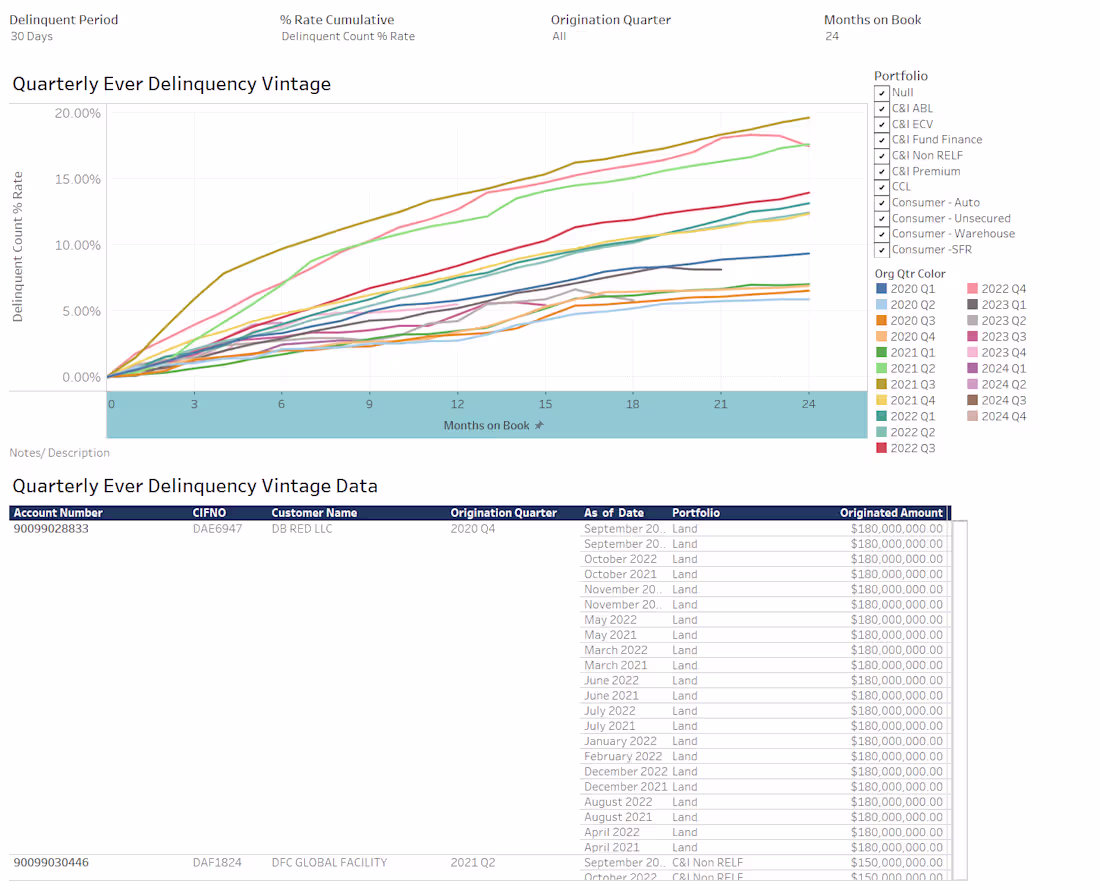
Task: Toggle the Consumer - Auto checkbox
Action: pyautogui.click(x=881, y=202)
